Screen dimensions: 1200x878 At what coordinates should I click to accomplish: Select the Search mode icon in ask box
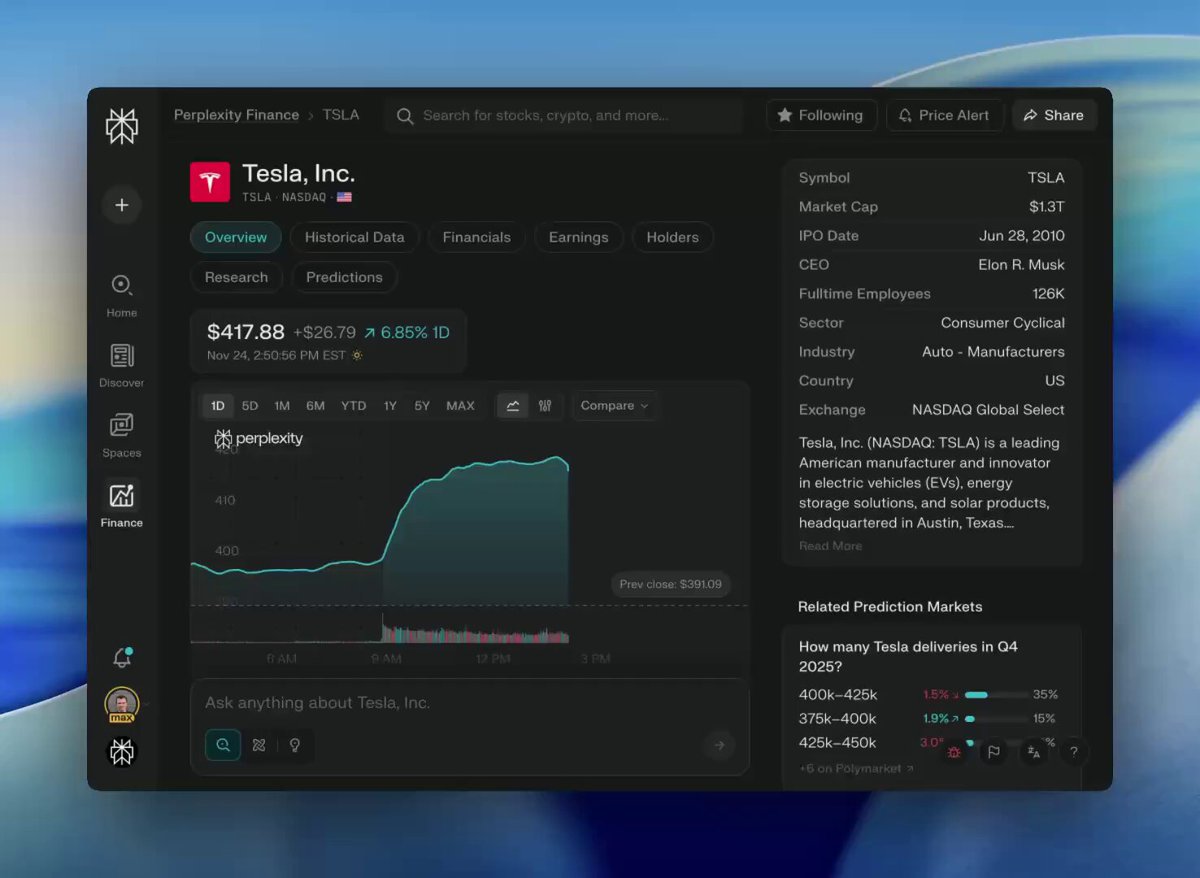click(x=223, y=745)
